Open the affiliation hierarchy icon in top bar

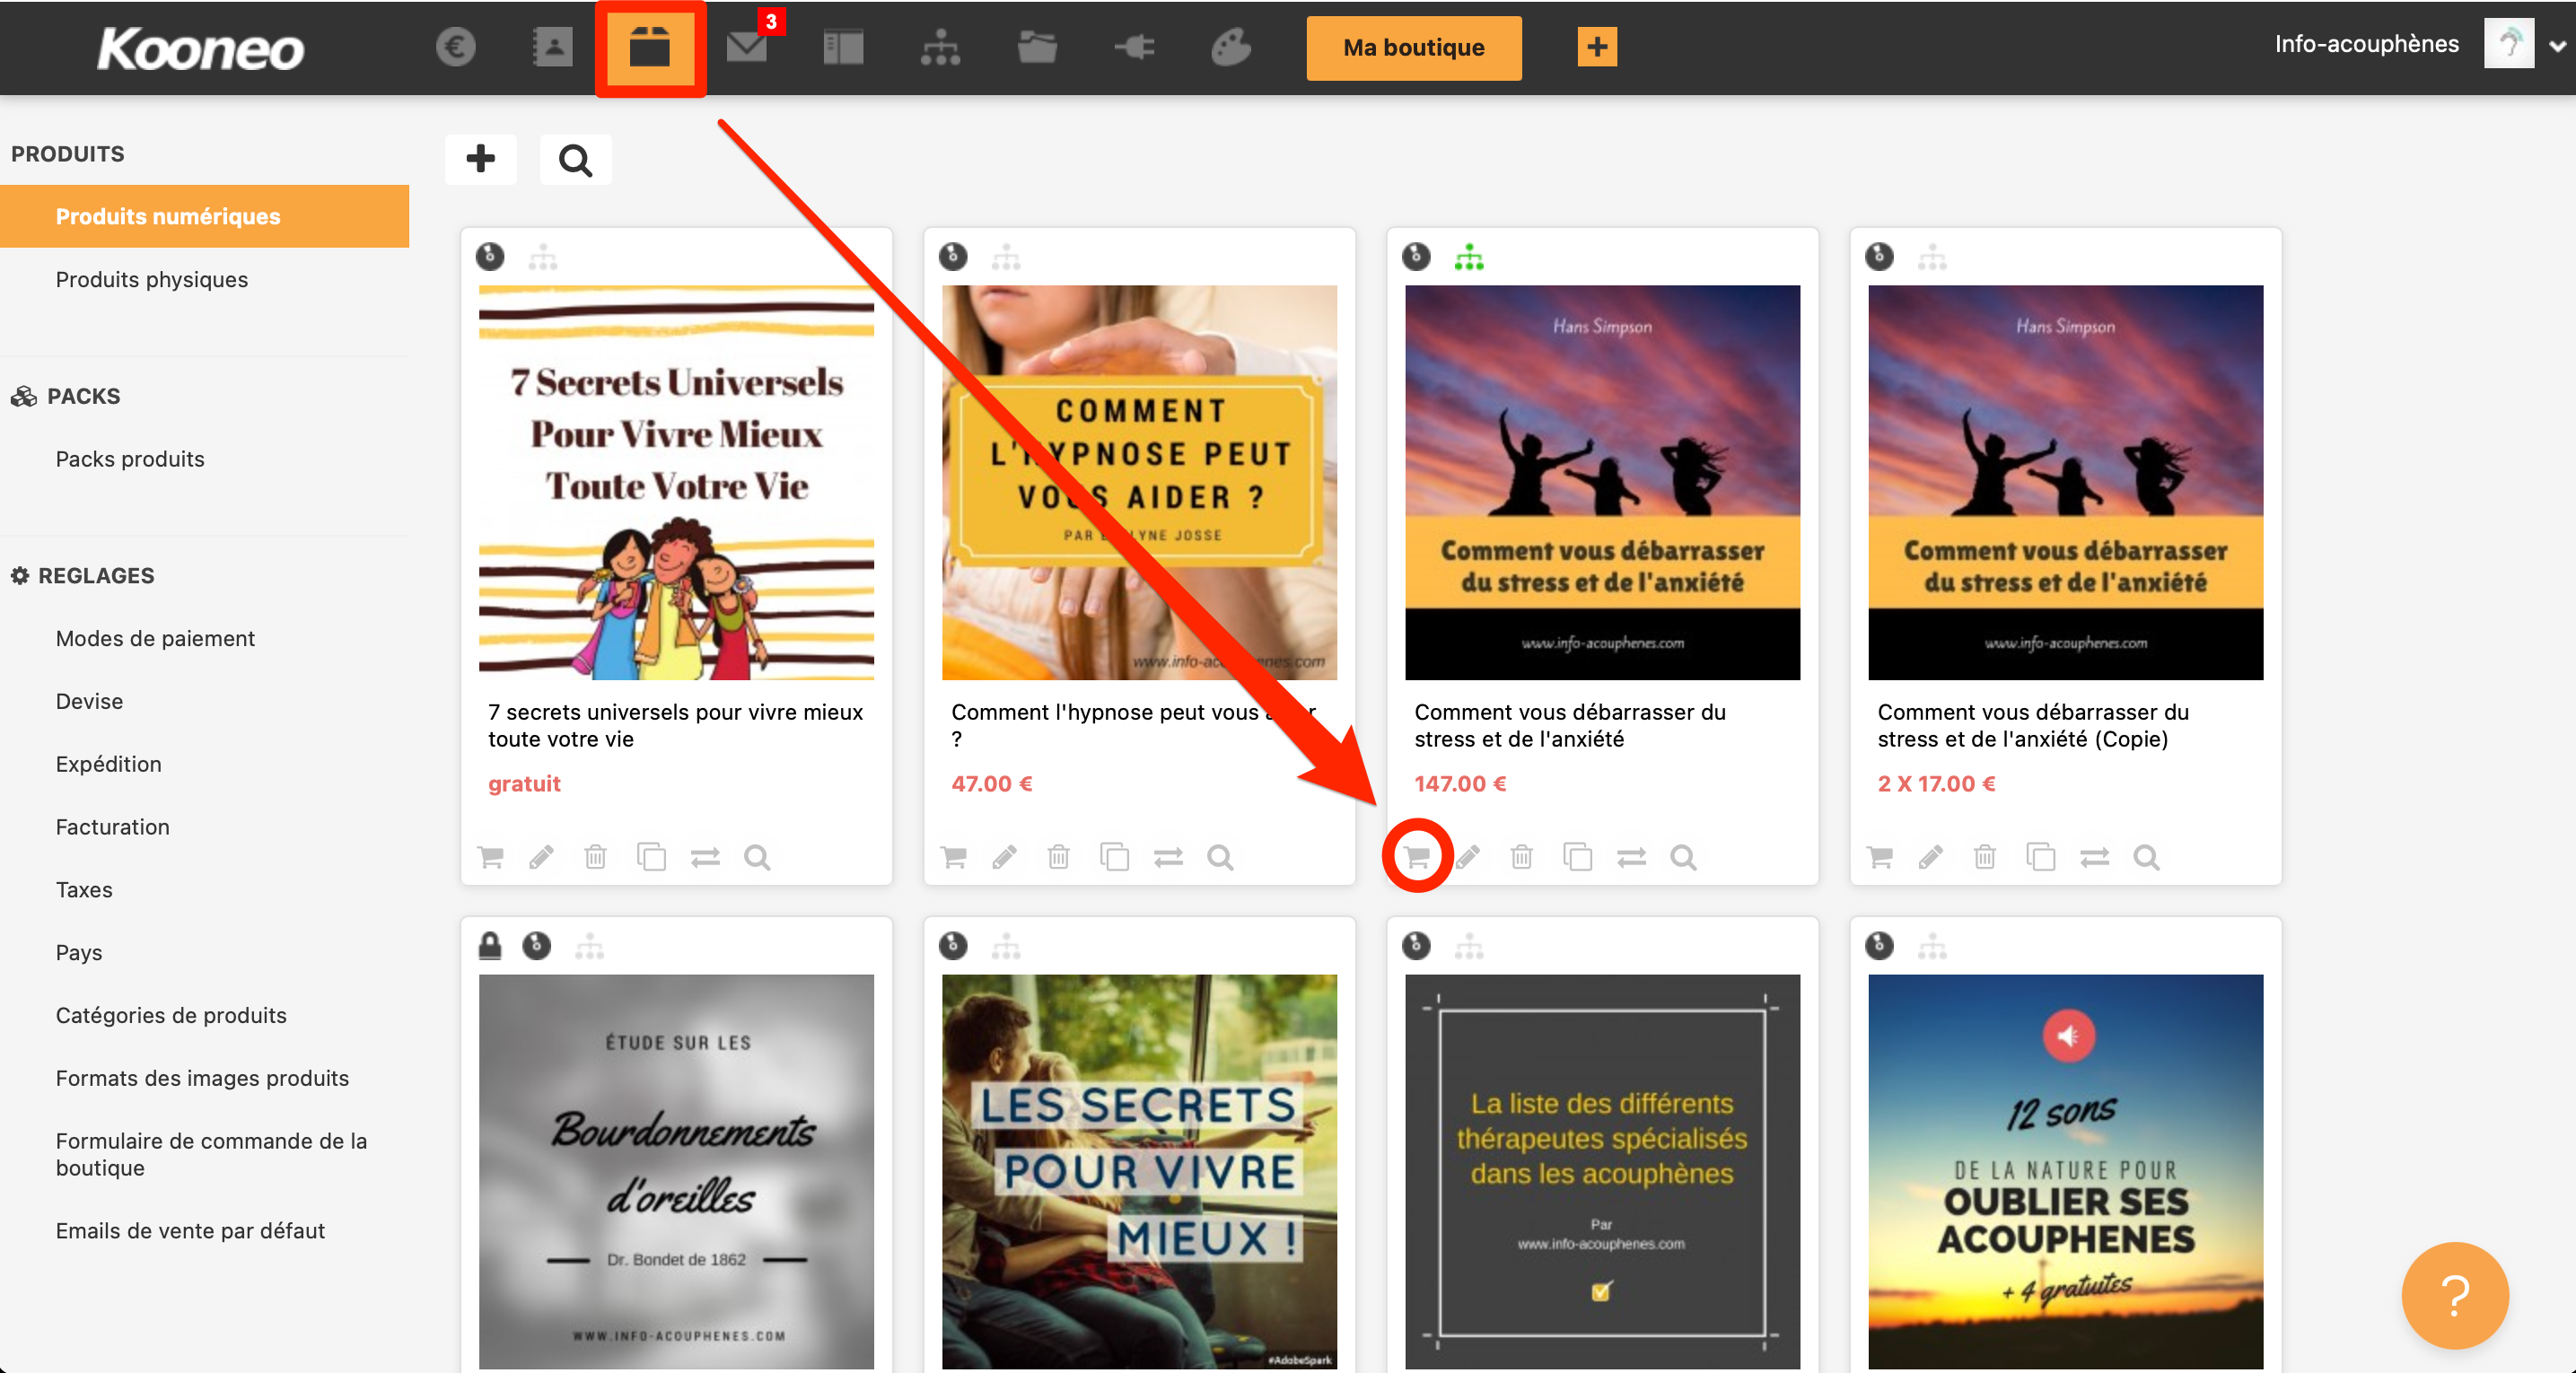[940, 47]
